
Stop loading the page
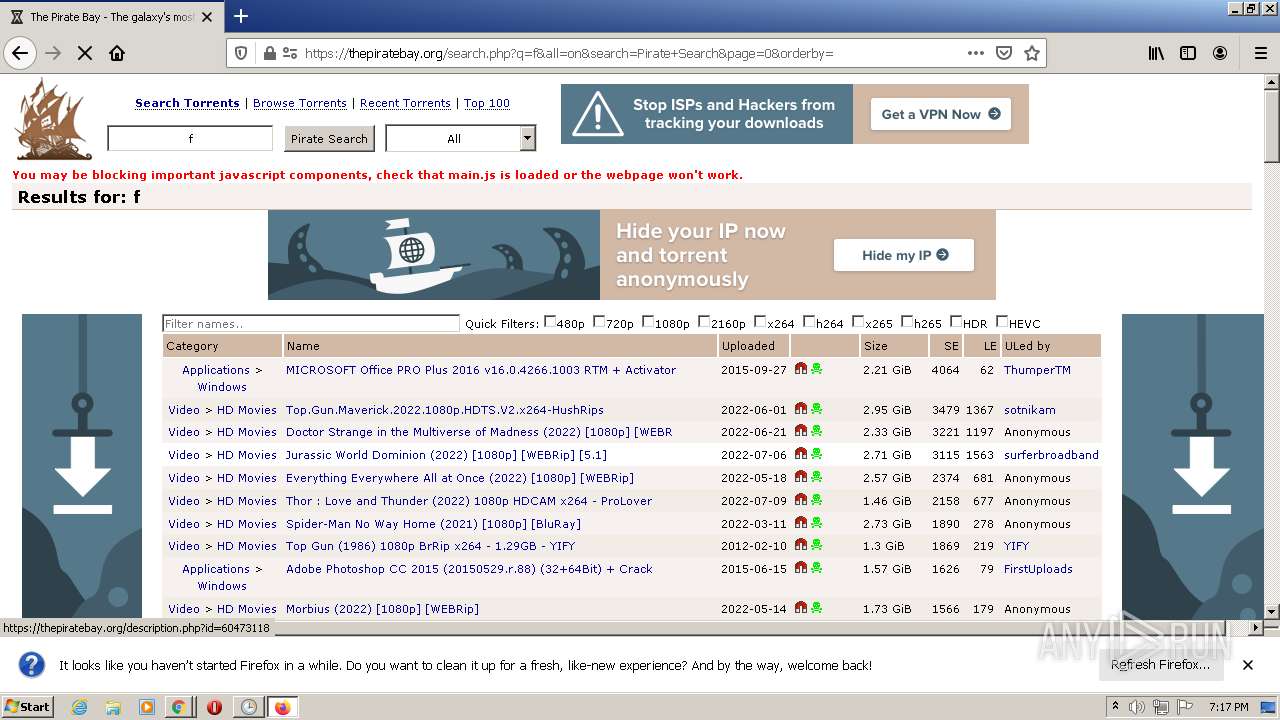pos(85,53)
